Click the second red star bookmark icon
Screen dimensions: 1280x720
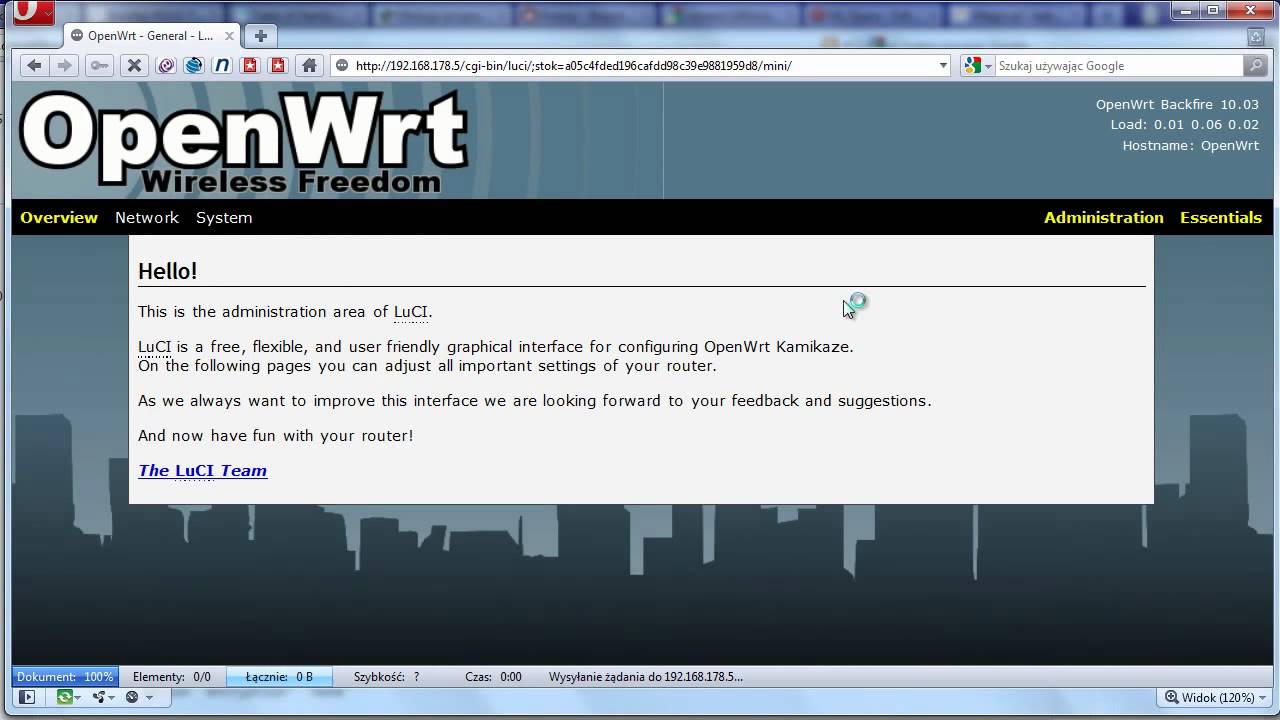[278, 65]
